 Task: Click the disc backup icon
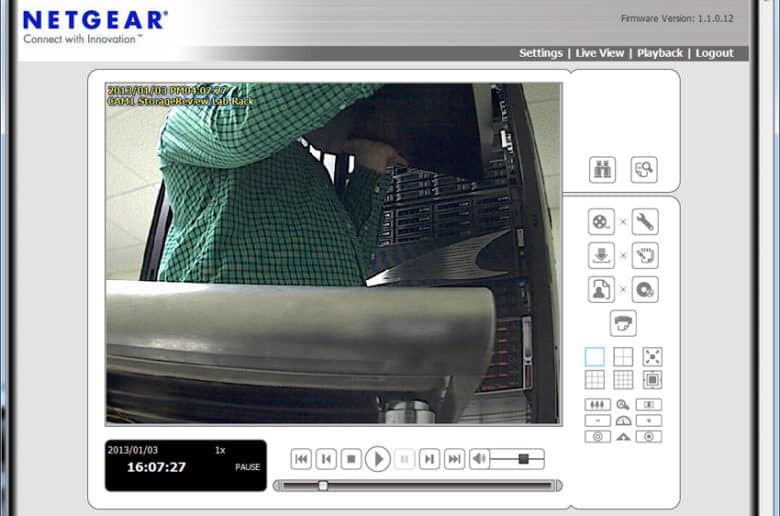pos(645,289)
